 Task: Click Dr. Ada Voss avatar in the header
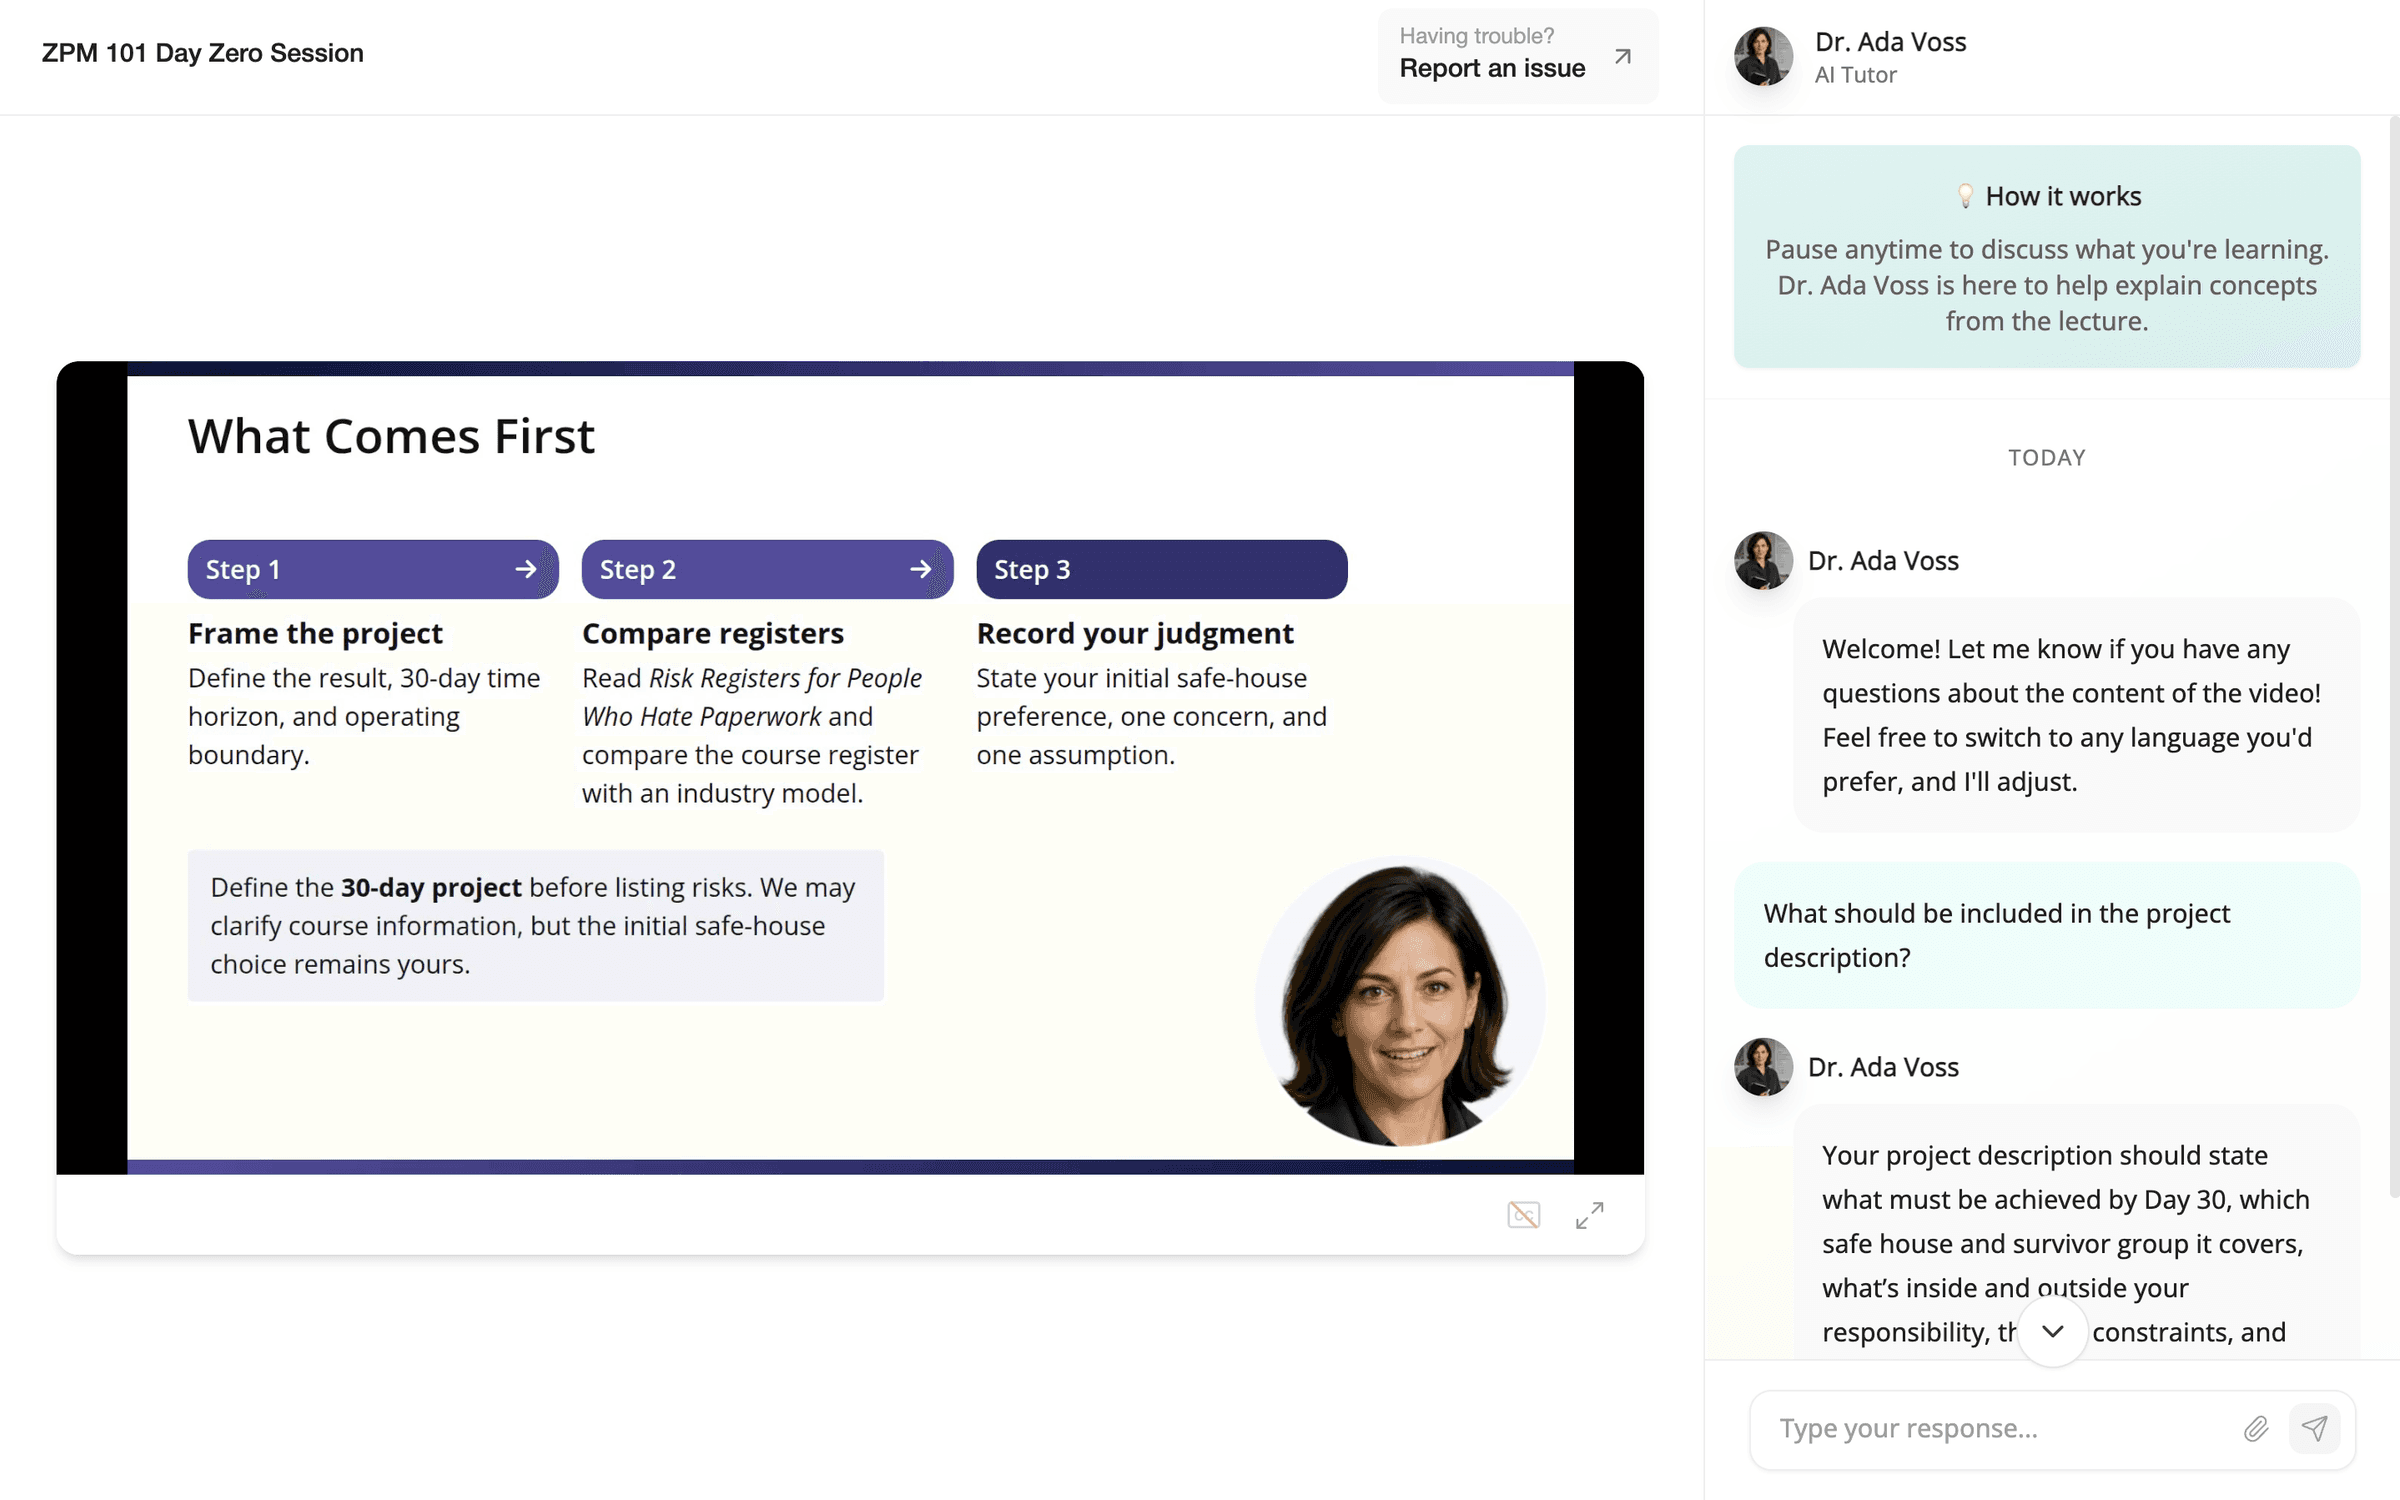[x=1763, y=56]
